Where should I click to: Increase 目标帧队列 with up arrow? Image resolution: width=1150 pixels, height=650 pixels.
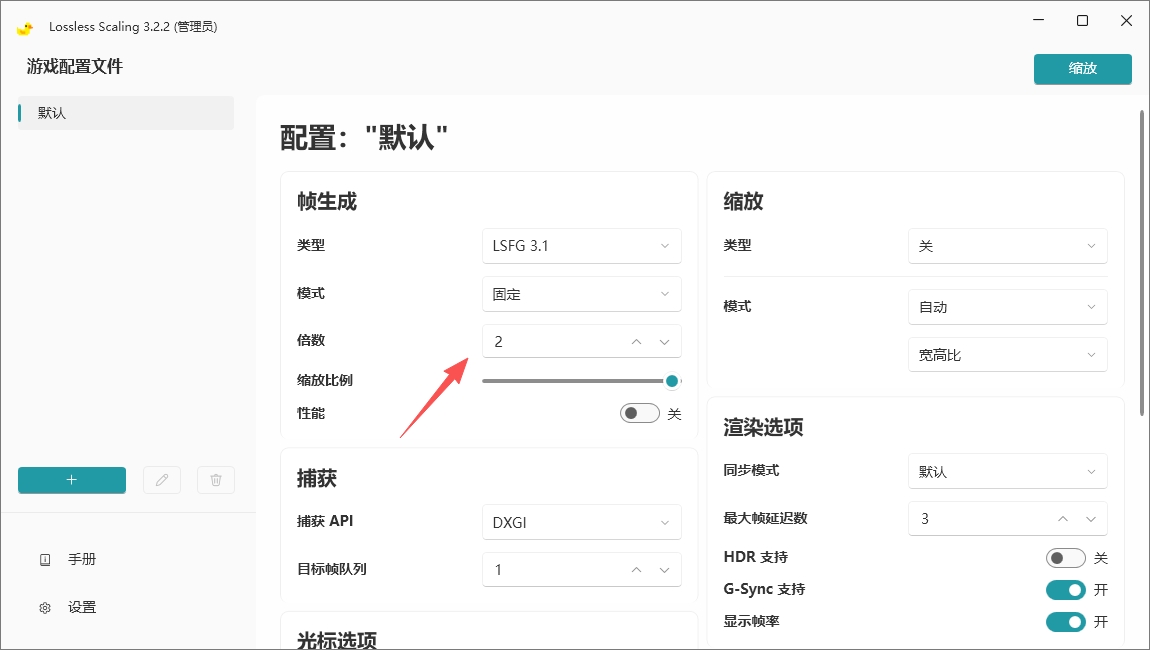[x=637, y=570]
